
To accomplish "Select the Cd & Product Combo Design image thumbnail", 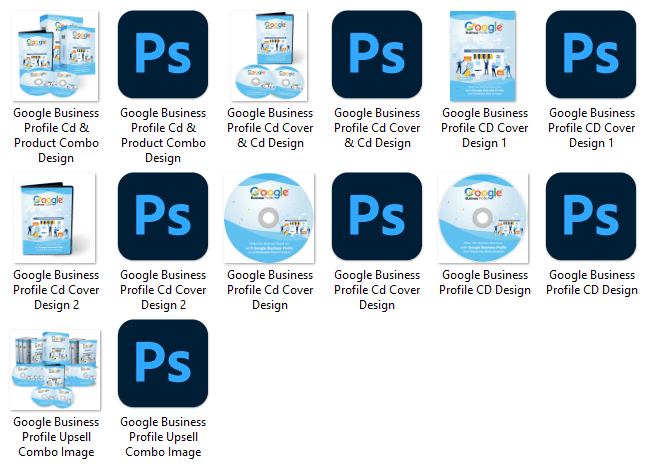I will (x=55, y=56).
